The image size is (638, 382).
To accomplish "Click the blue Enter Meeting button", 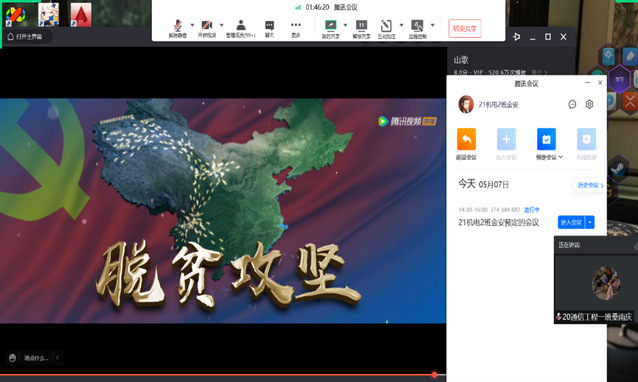I will click(571, 222).
